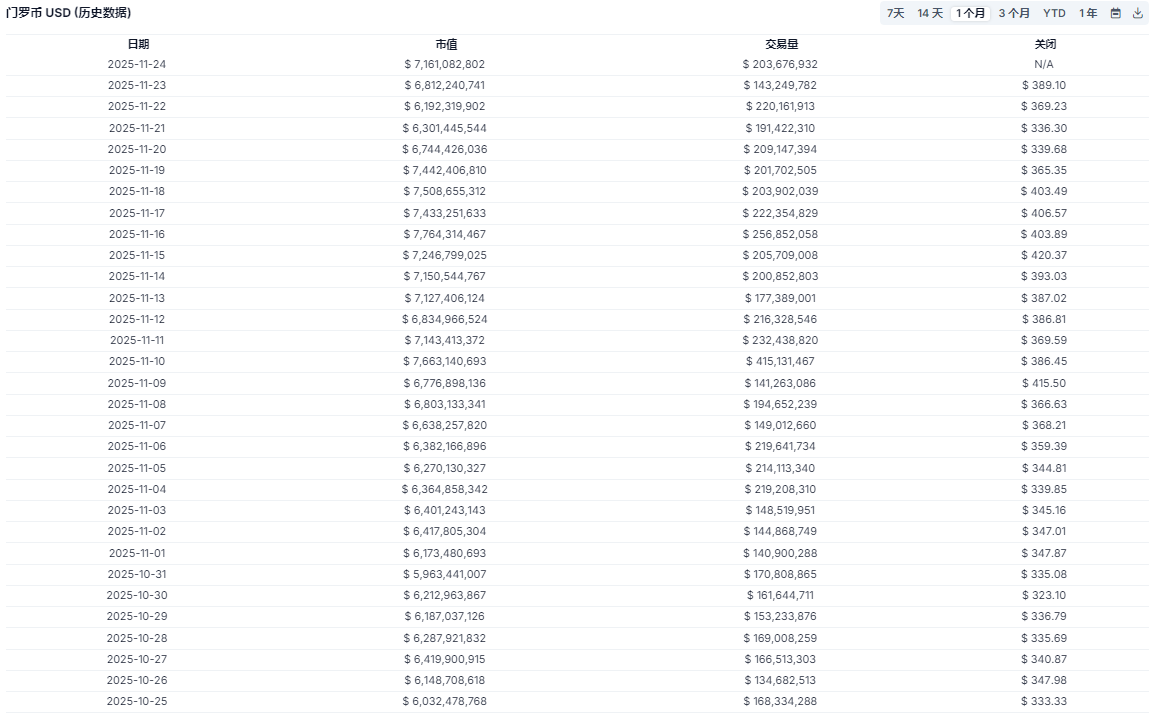Click the 市值 column header

click(x=446, y=44)
